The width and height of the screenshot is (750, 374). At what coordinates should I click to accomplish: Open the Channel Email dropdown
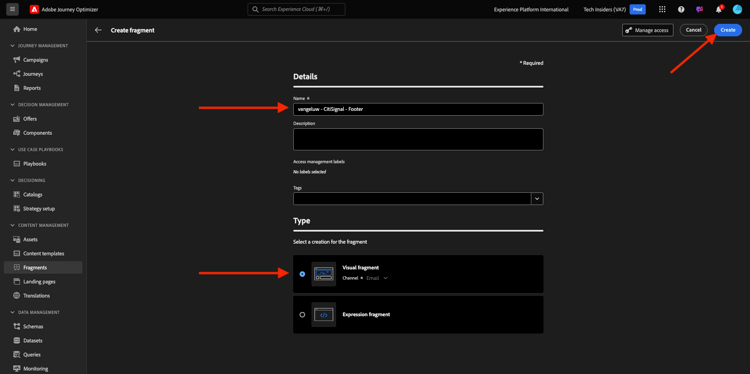(x=377, y=278)
